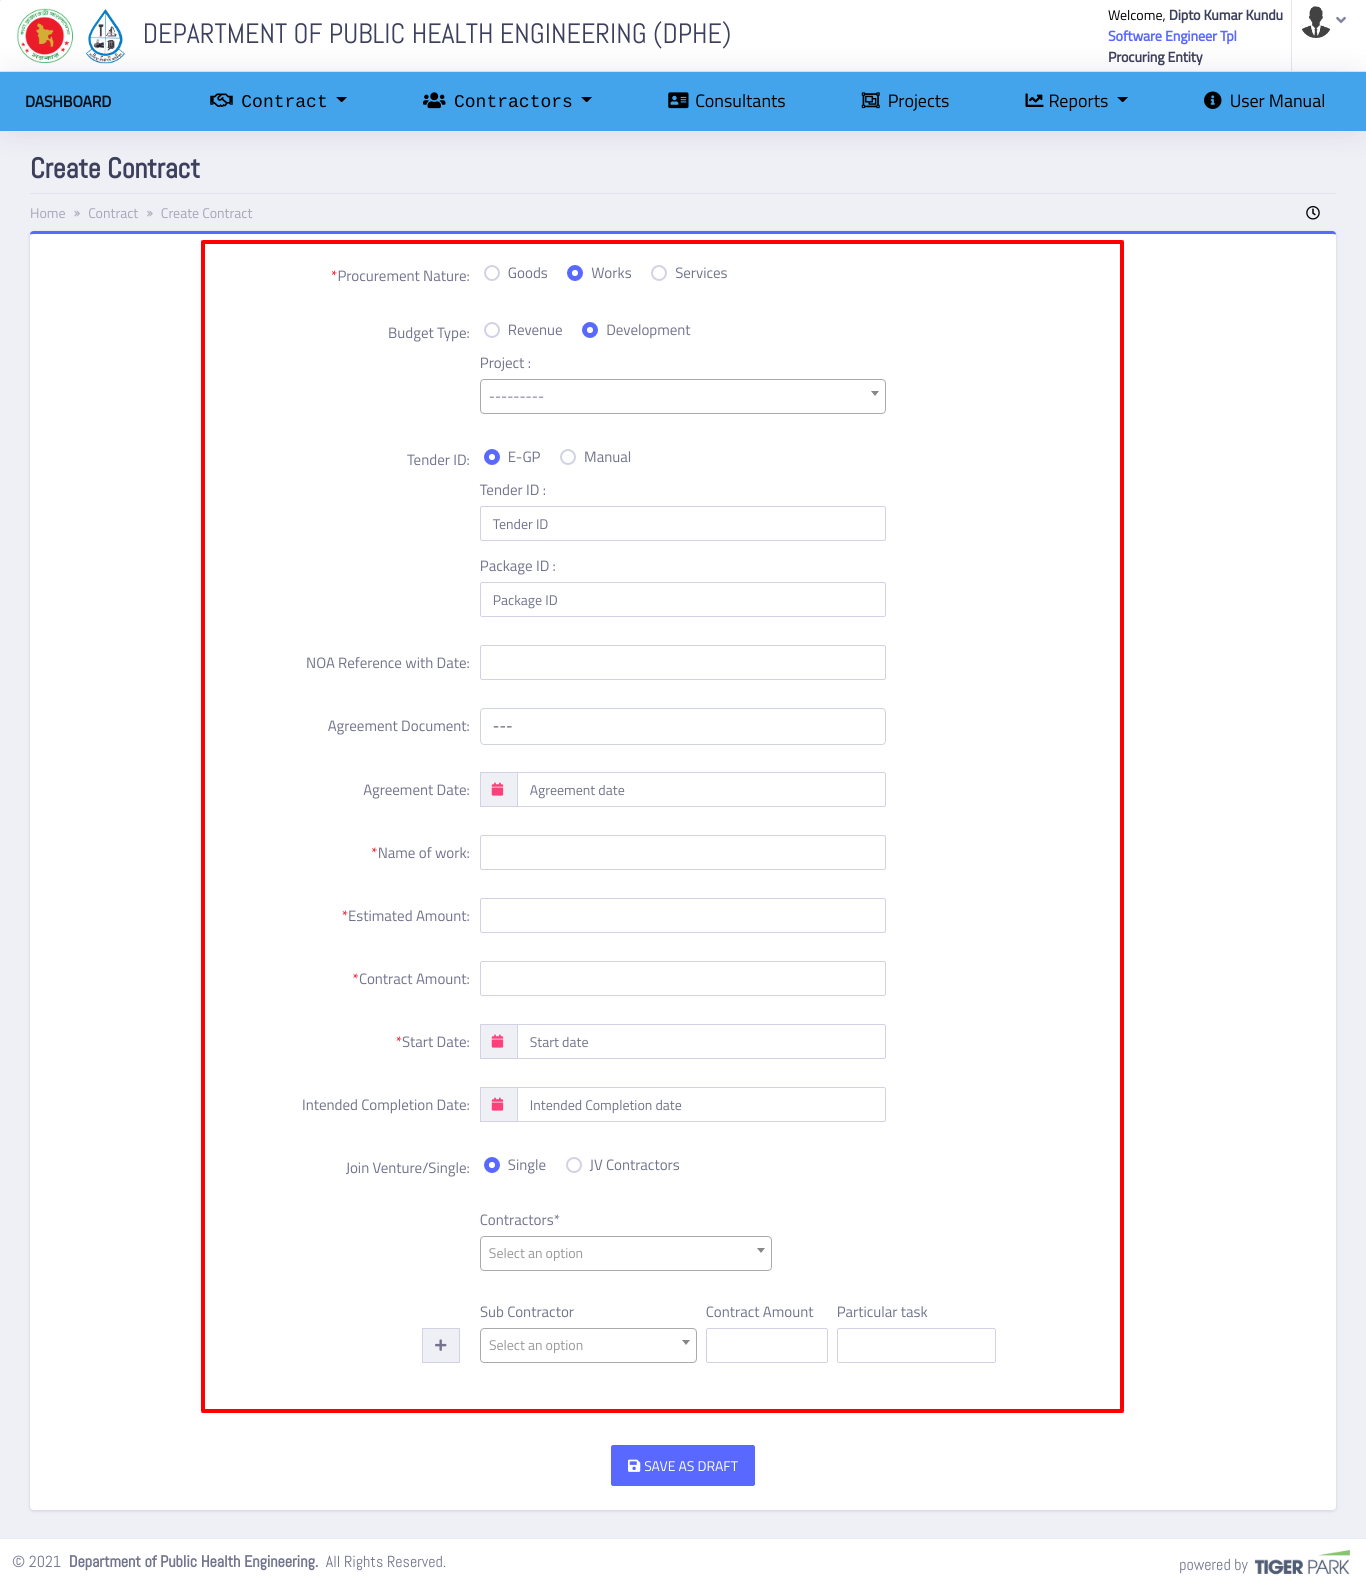Open Intended Completion Date calendar icon
The height and width of the screenshot is (1585, 1366).
(x=498, y=1105)
